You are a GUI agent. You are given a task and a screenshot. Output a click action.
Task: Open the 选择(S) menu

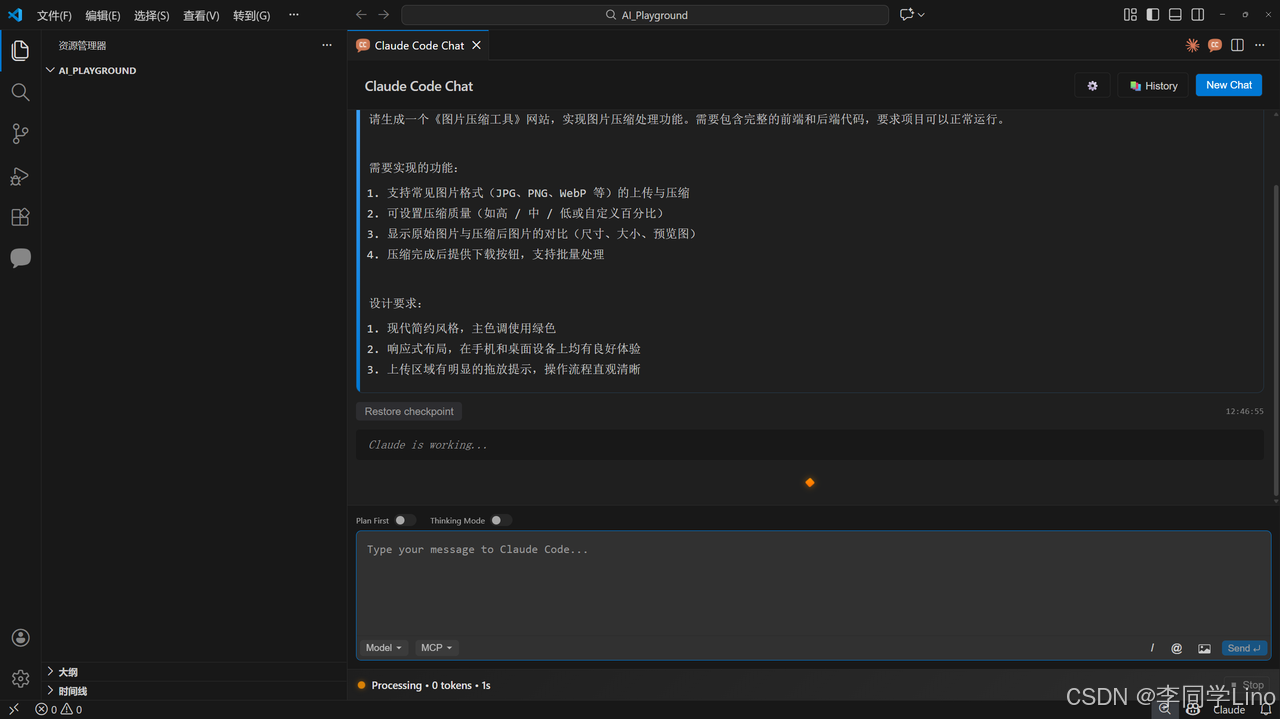[x=152, y=15]
